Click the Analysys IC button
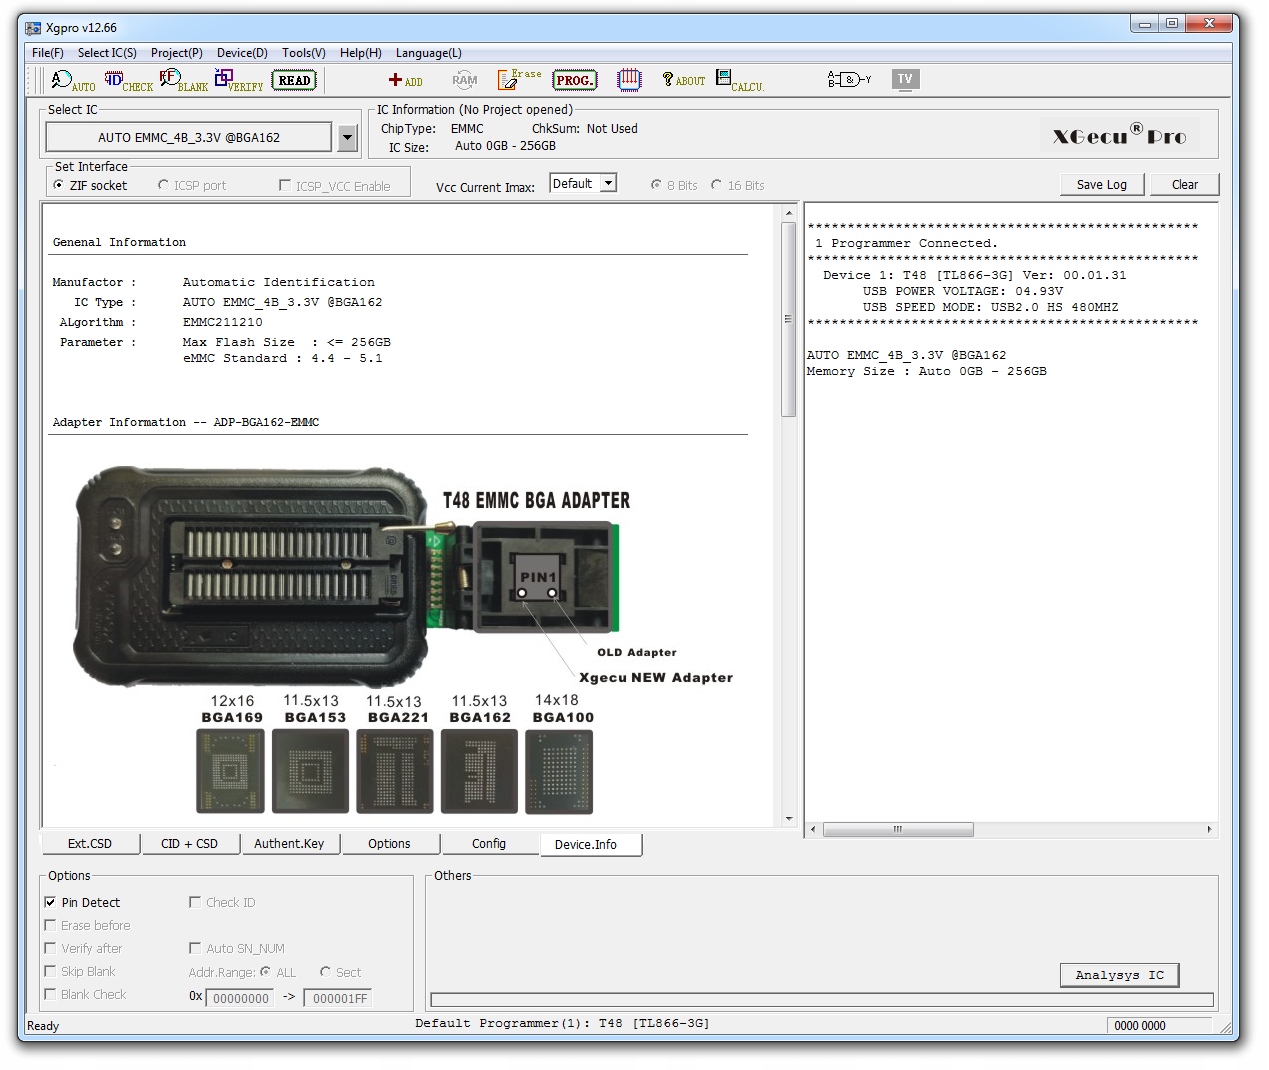1269x1070 pixels. point(1120,975)
